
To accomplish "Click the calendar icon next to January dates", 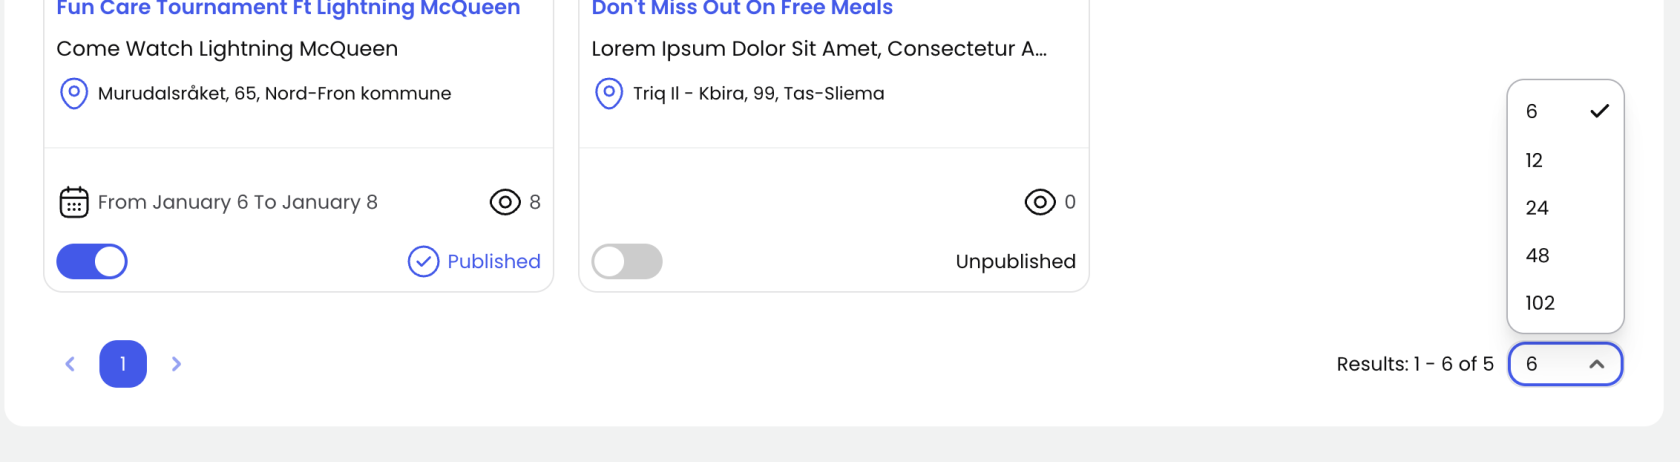I will click(74, 202).
